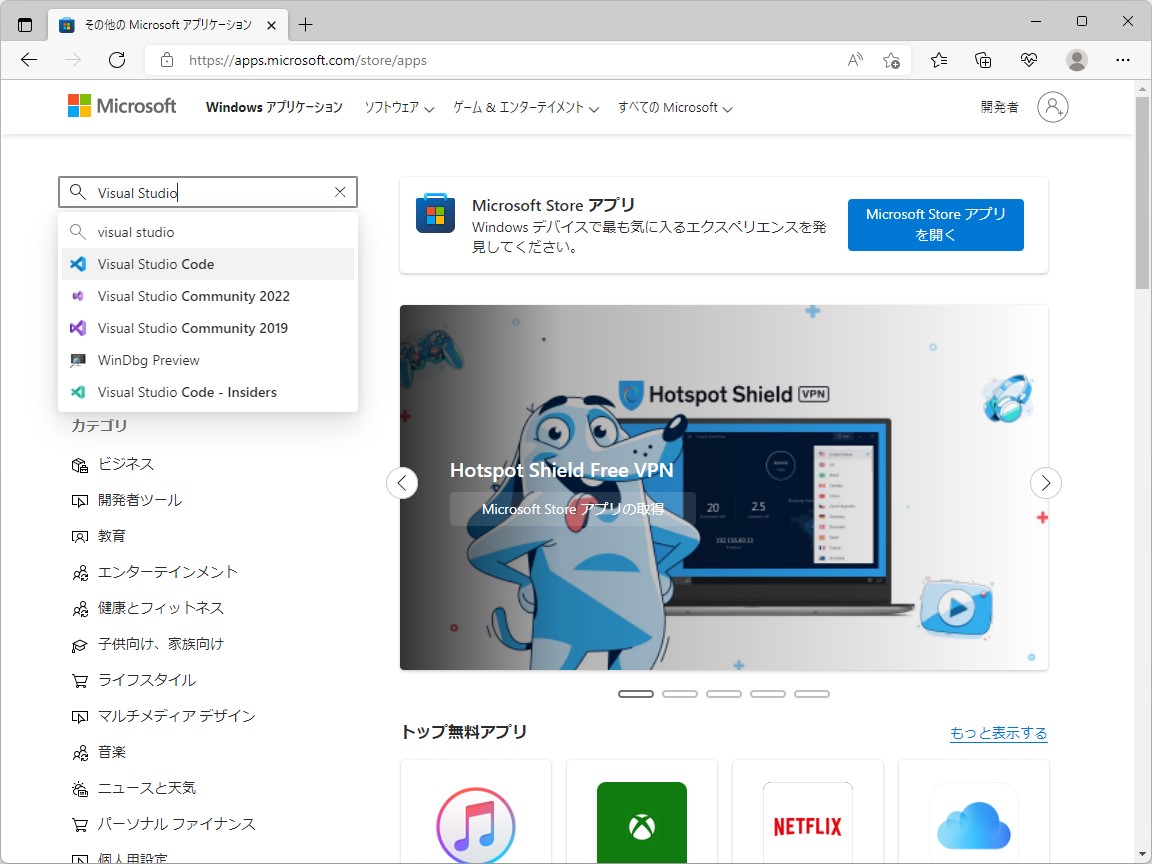This screenshot has height=864, width=1152.
Task: Click the Microsoft Store アプリを開く button
Action: (935, 225)
